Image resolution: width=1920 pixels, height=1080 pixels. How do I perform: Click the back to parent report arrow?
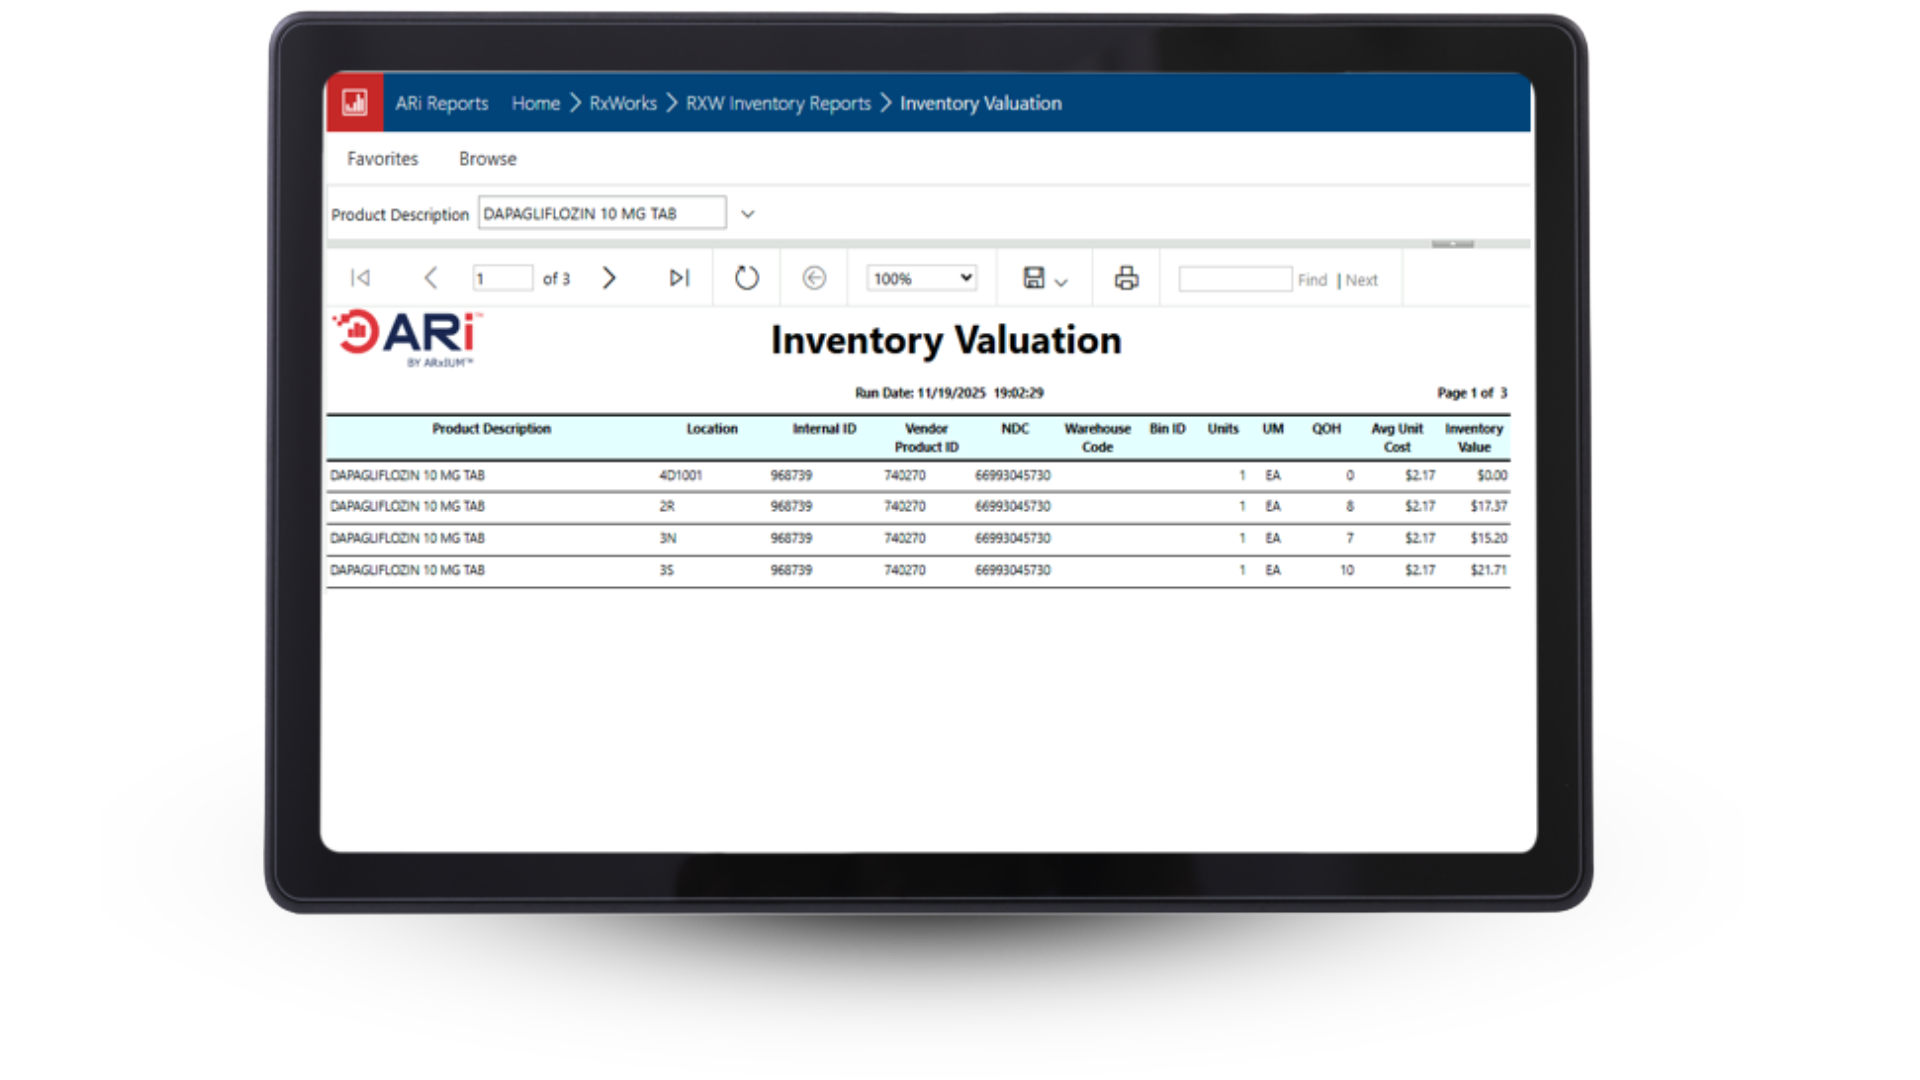coord(814,278)
